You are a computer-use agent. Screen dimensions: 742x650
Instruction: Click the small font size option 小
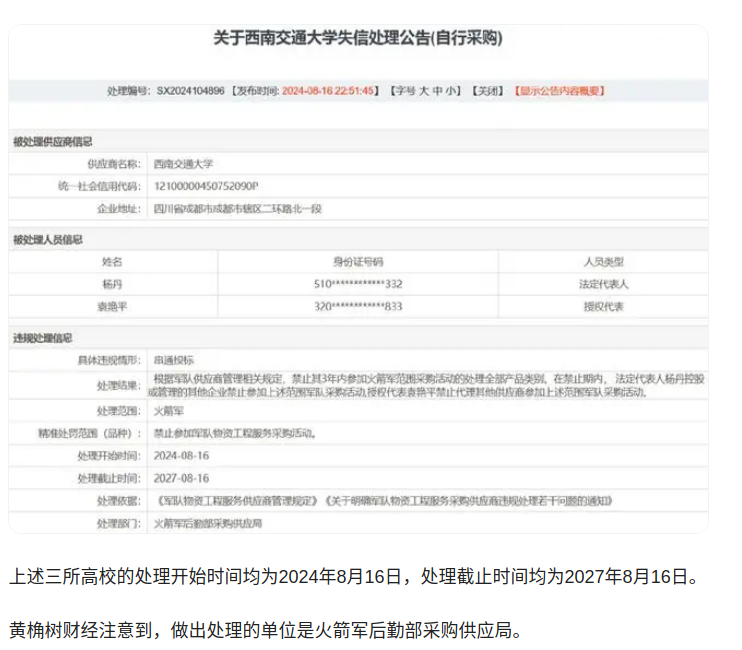point(450,91)
